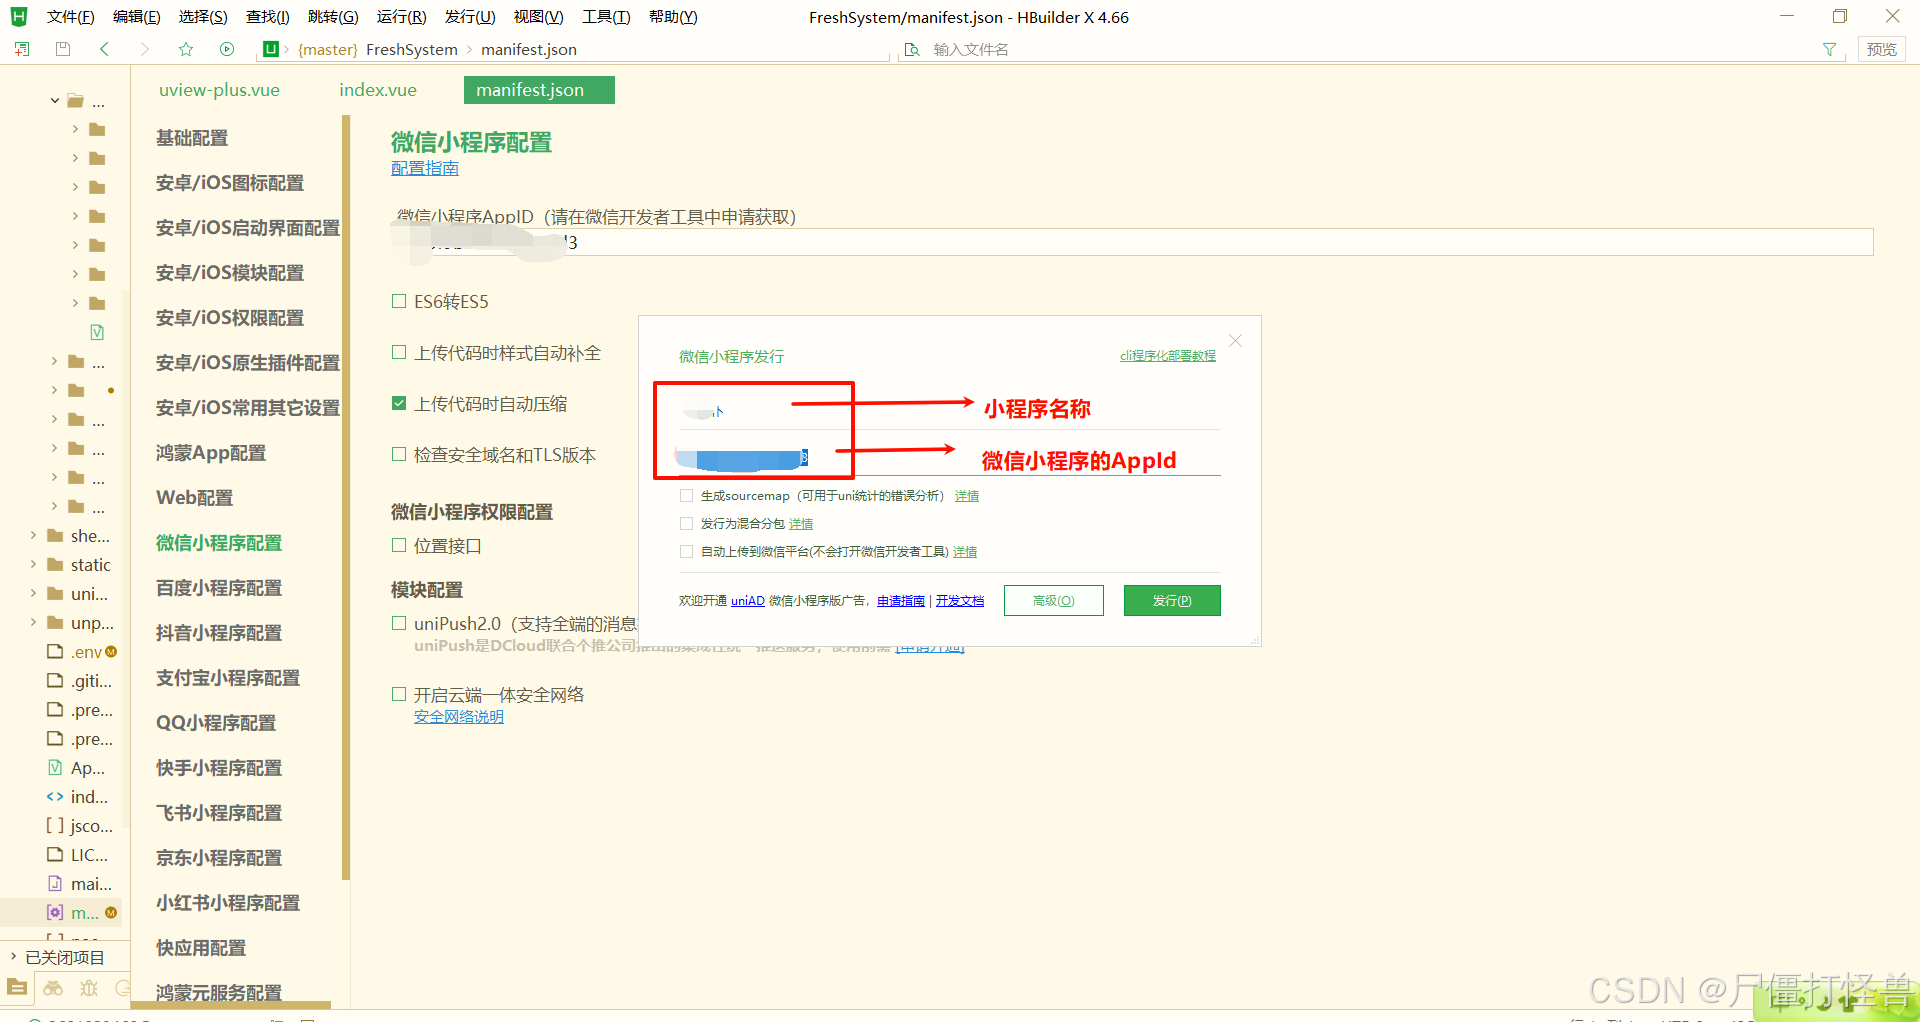Screen dimensions: 1920x1022
Task: Go back with the left arrow icon
Action: click(104, 49)
